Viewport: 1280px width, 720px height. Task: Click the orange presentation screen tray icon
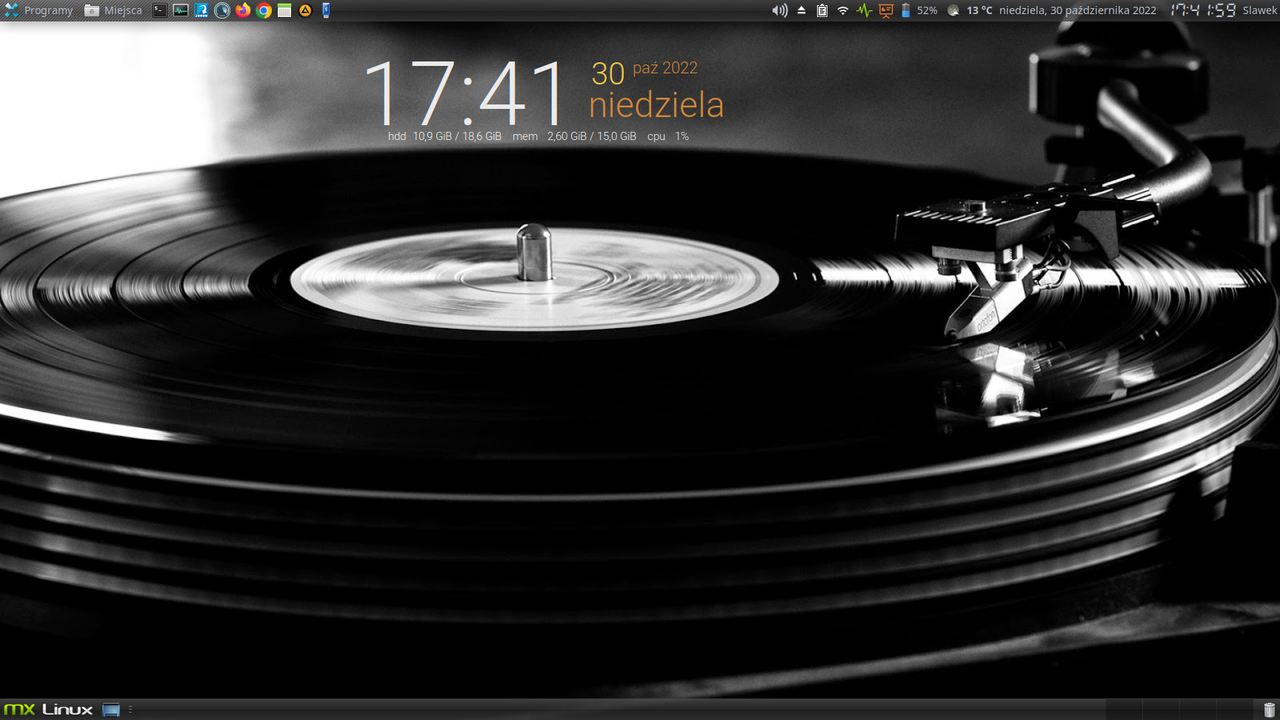pos(885,10)
